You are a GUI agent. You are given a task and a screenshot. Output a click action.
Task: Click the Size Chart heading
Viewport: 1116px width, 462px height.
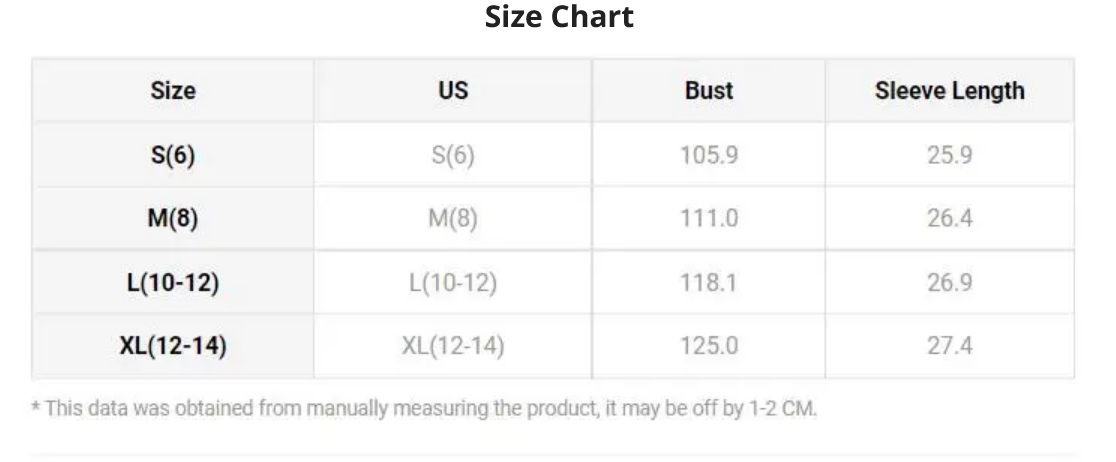559,16
